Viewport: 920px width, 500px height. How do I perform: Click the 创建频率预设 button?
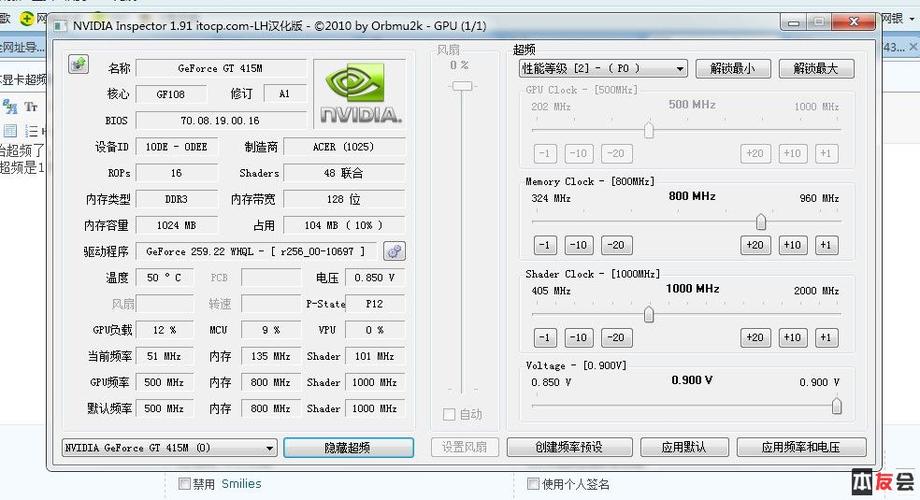pyautogui.click(x=569, y=447)
